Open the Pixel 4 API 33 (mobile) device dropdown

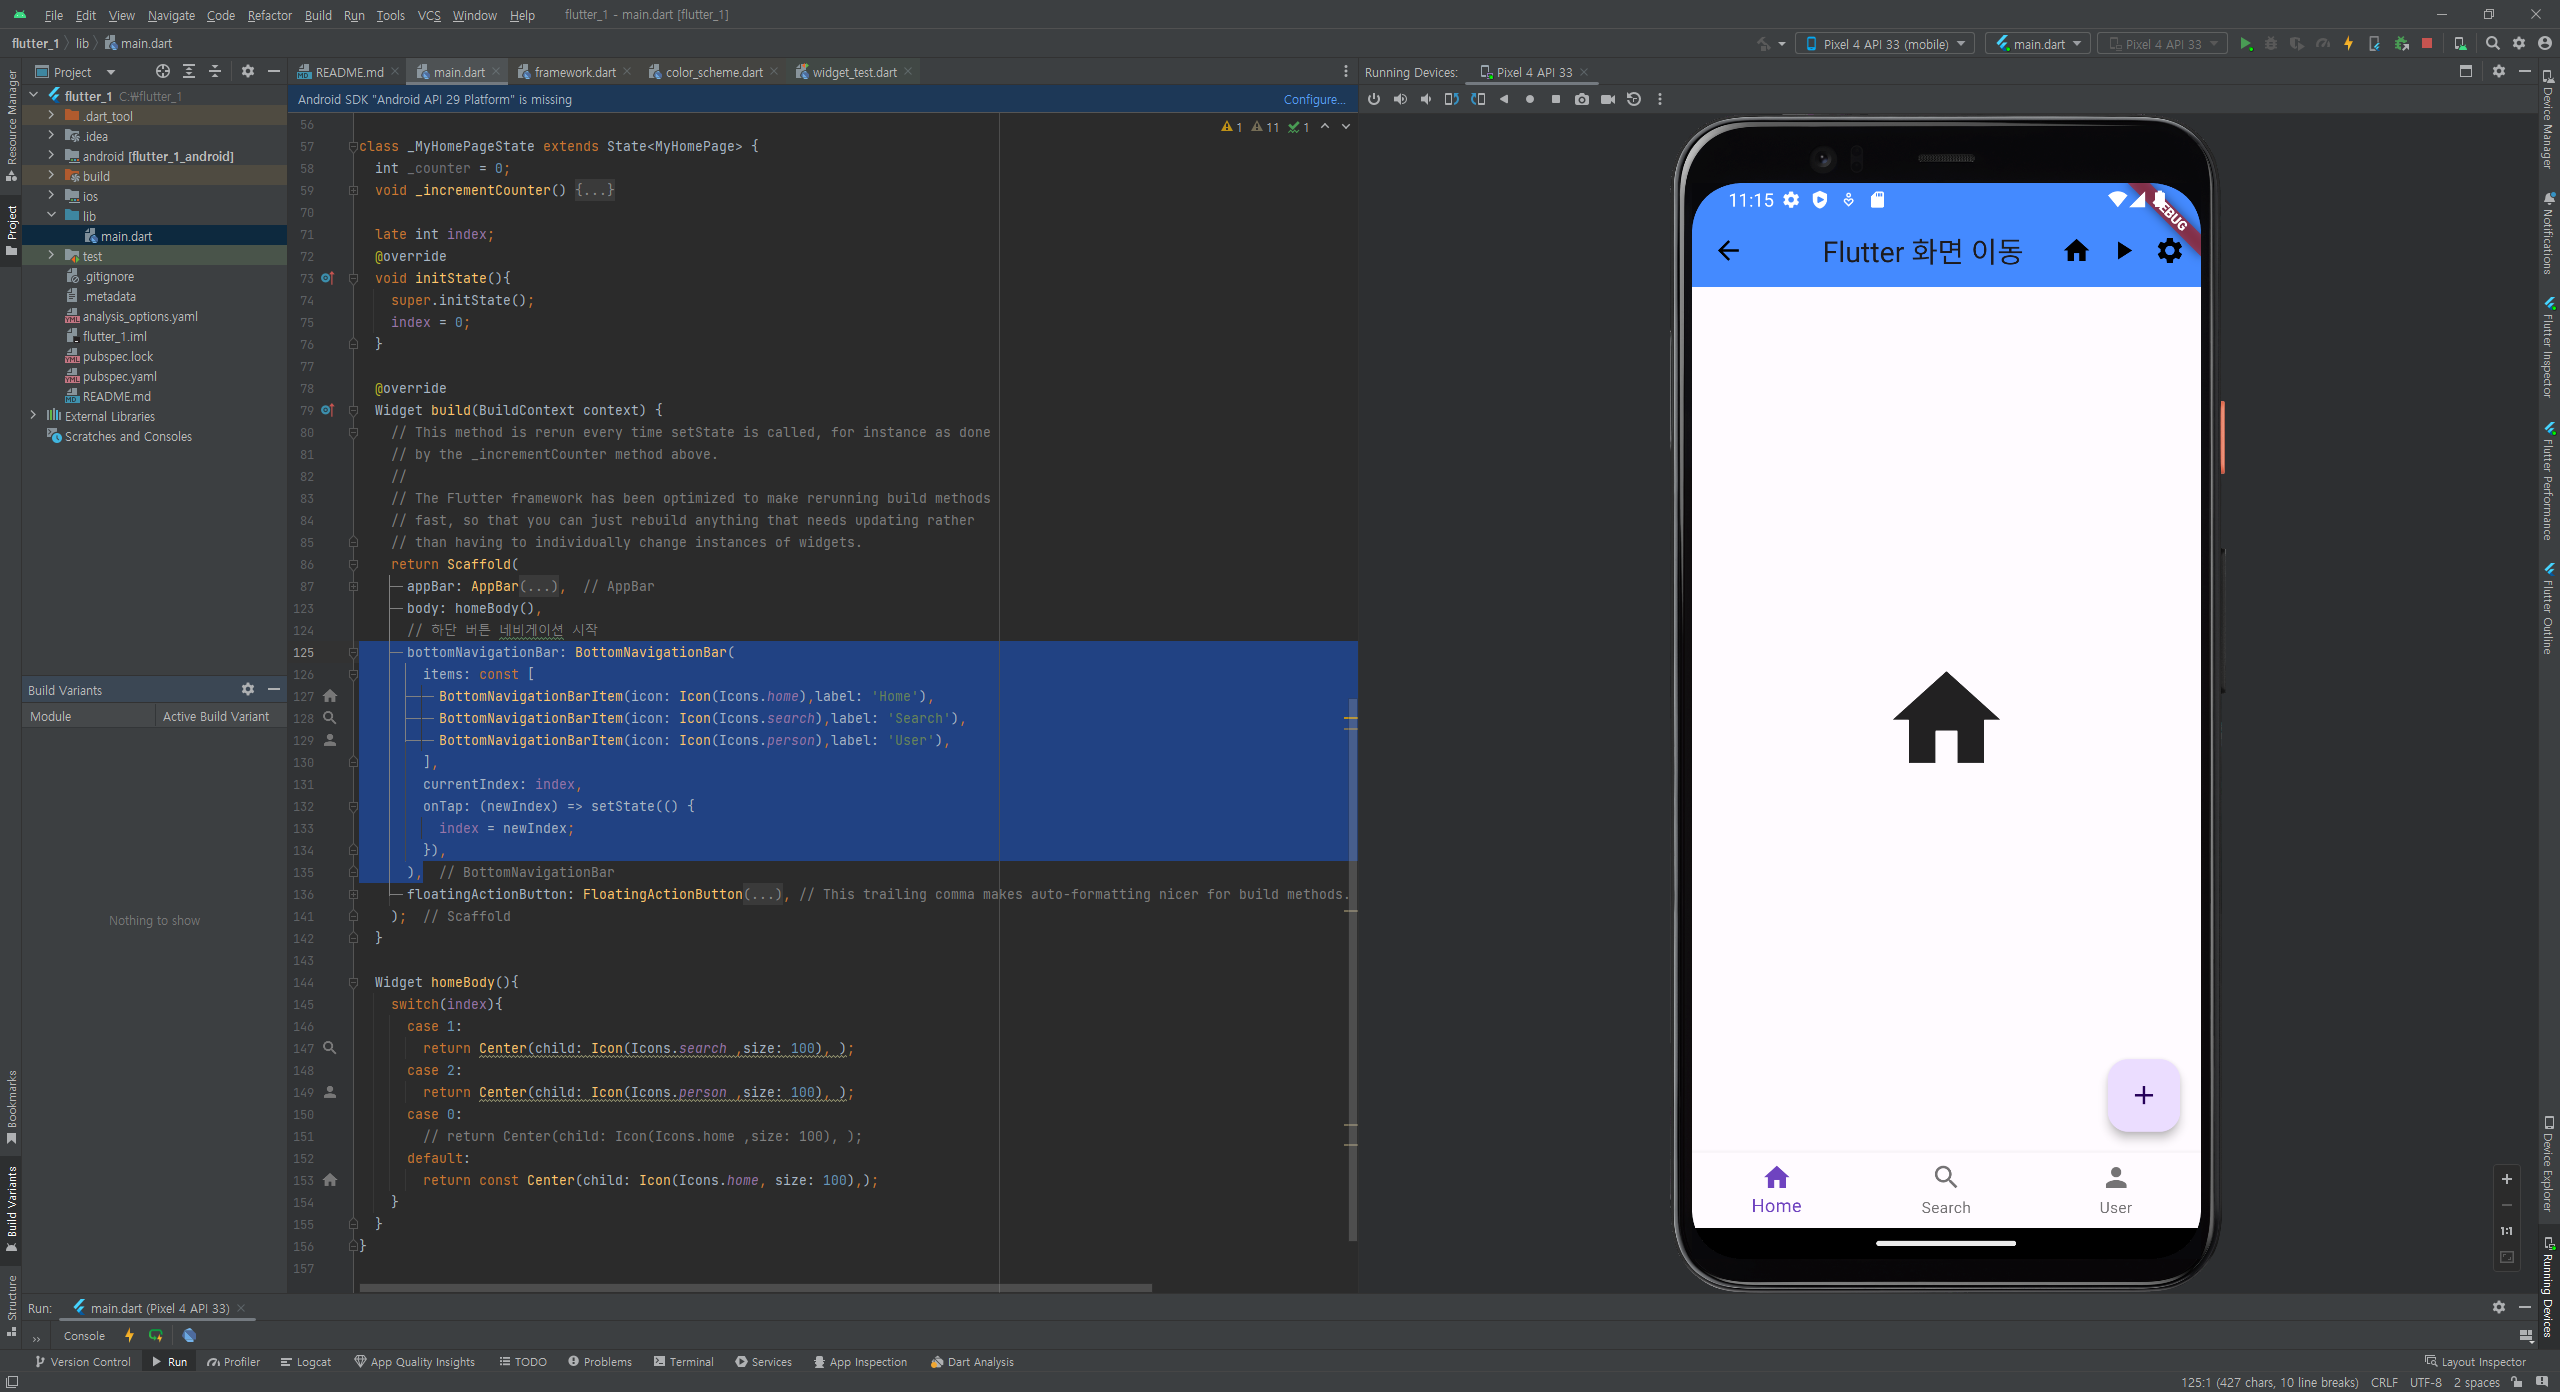click(1884, 44)
